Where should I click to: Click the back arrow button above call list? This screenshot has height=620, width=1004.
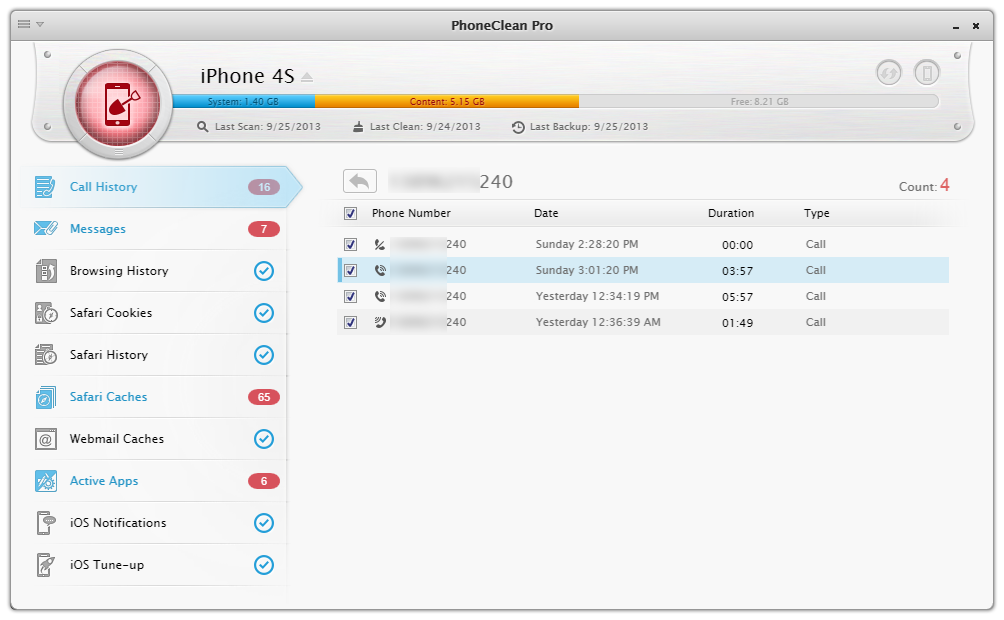(359, 181)
